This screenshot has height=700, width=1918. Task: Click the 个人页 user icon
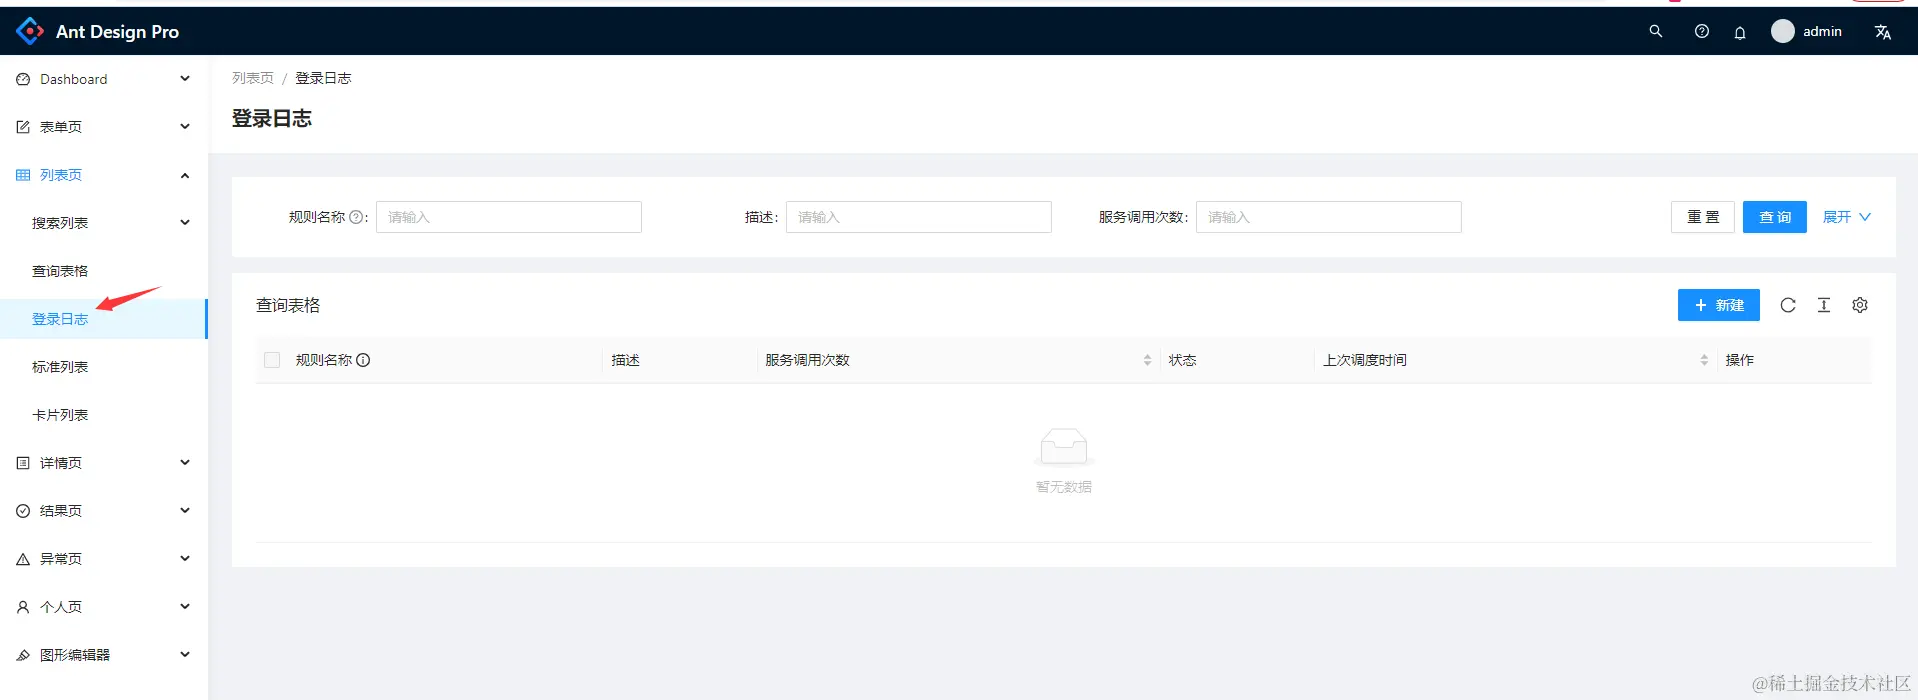(x=23, y=607)
